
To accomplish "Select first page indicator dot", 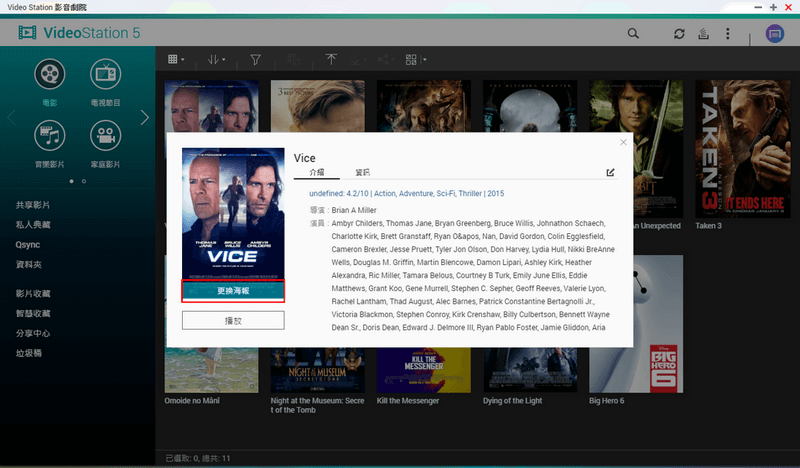I will coord(71,181).
